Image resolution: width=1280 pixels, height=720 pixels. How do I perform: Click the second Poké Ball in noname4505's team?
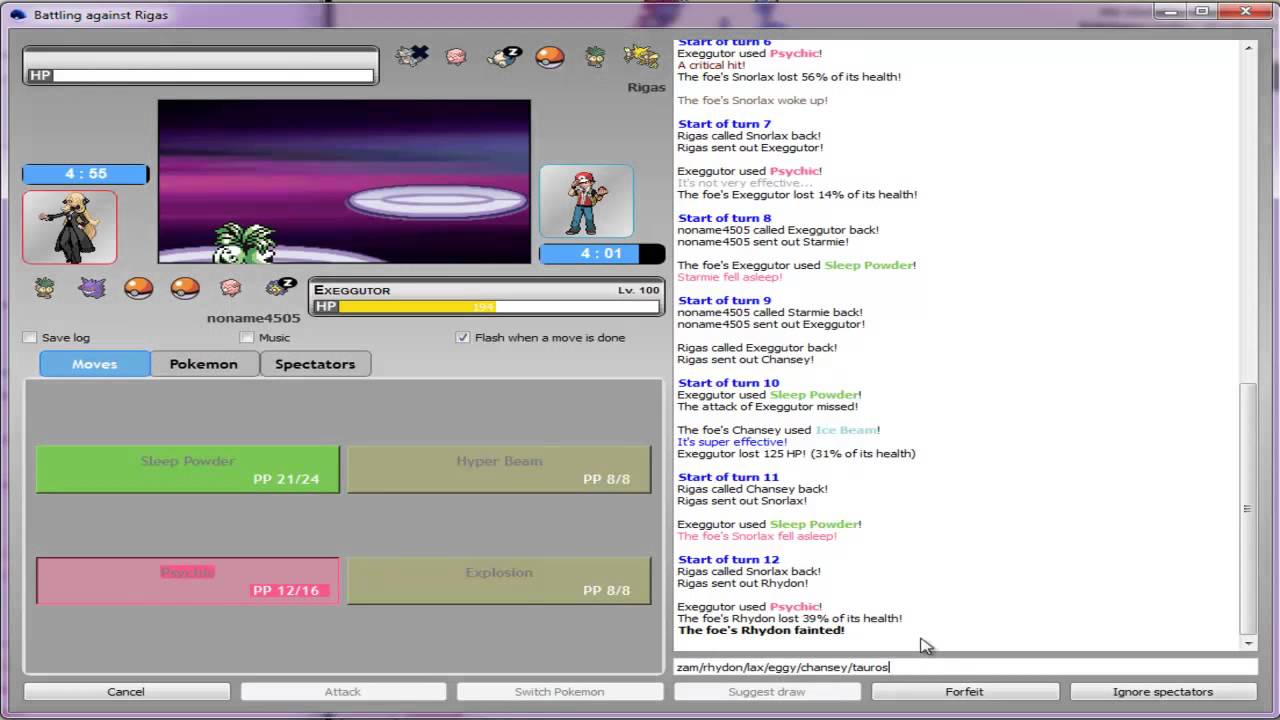point(185,288)
